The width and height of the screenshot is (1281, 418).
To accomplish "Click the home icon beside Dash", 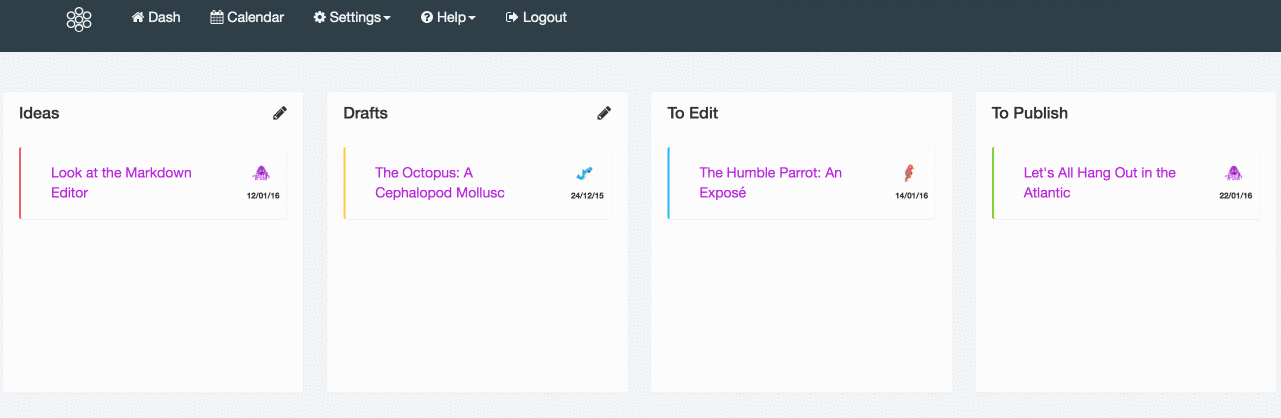I will [138, 17].
